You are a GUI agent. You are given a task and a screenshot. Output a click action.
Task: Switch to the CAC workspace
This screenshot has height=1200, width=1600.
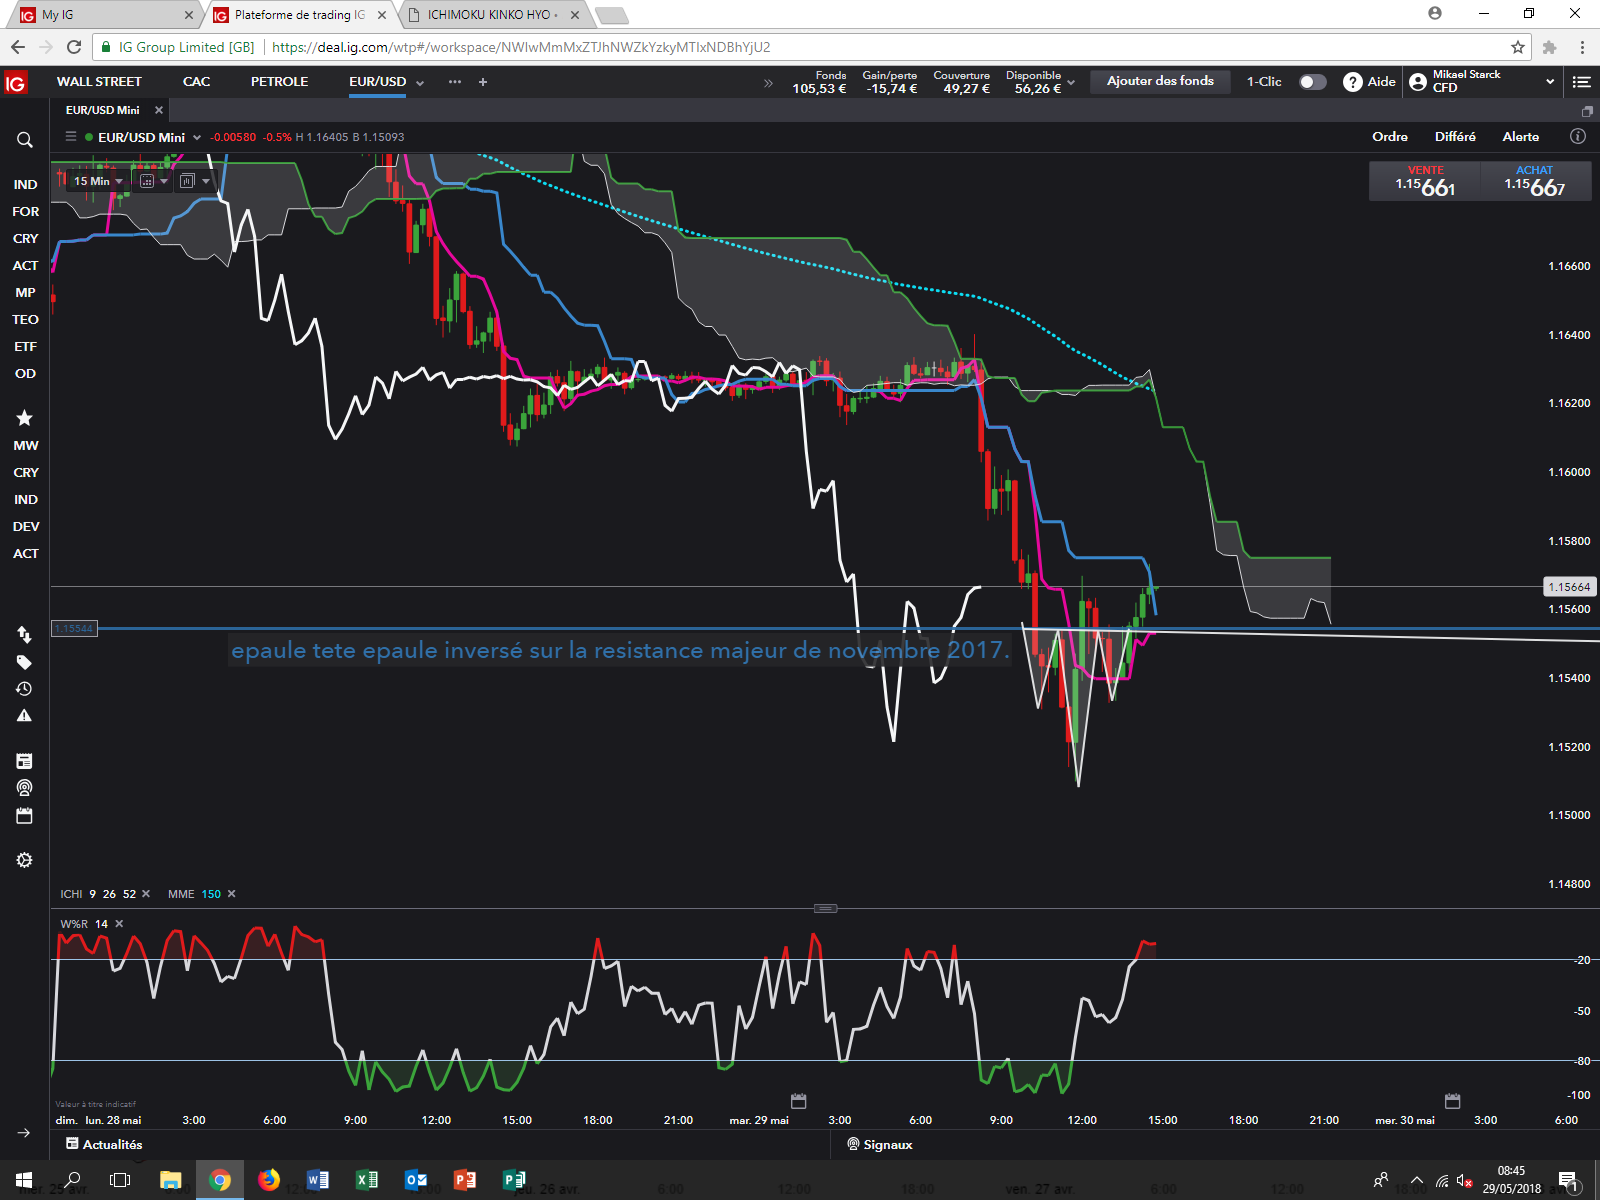[x=196, y=82]
